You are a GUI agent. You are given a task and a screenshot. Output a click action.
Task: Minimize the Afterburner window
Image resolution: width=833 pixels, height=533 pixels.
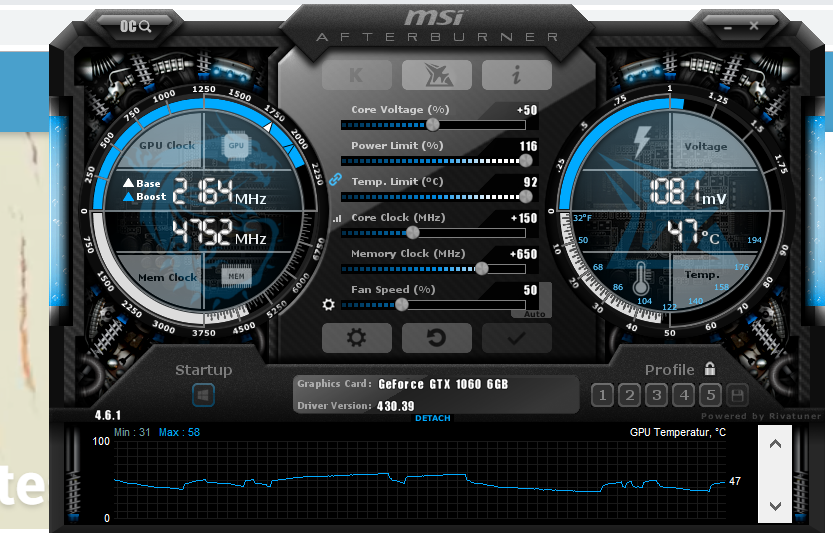tap(727, 27)
